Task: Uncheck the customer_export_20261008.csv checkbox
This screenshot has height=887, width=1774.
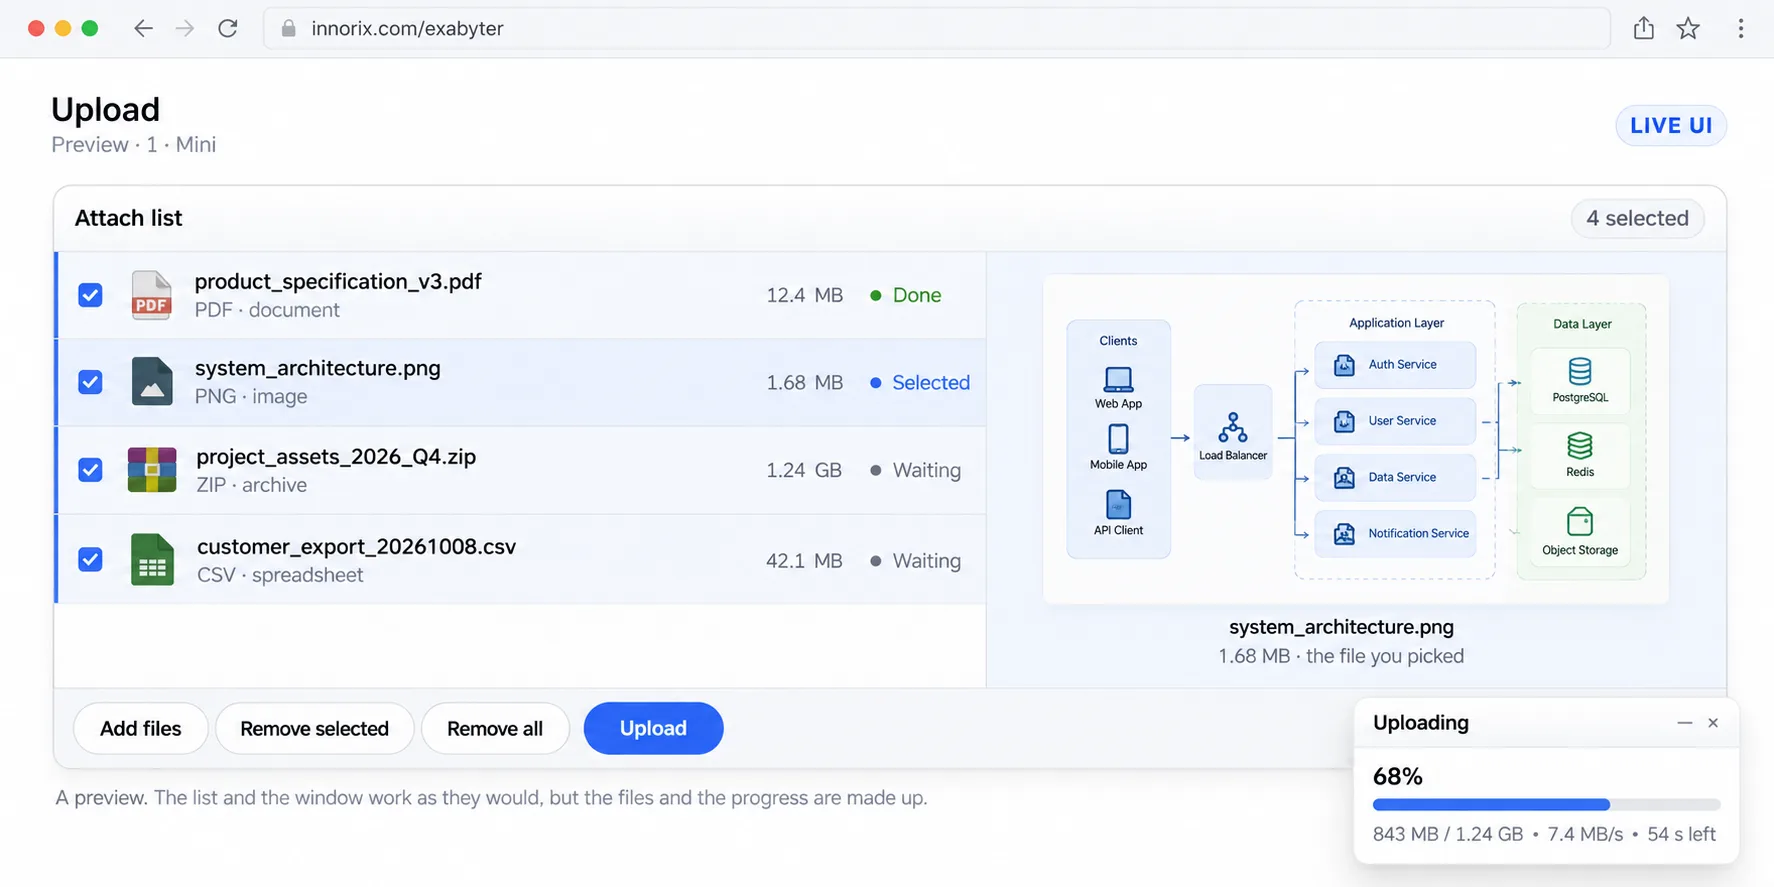Action: coord(90,559)
